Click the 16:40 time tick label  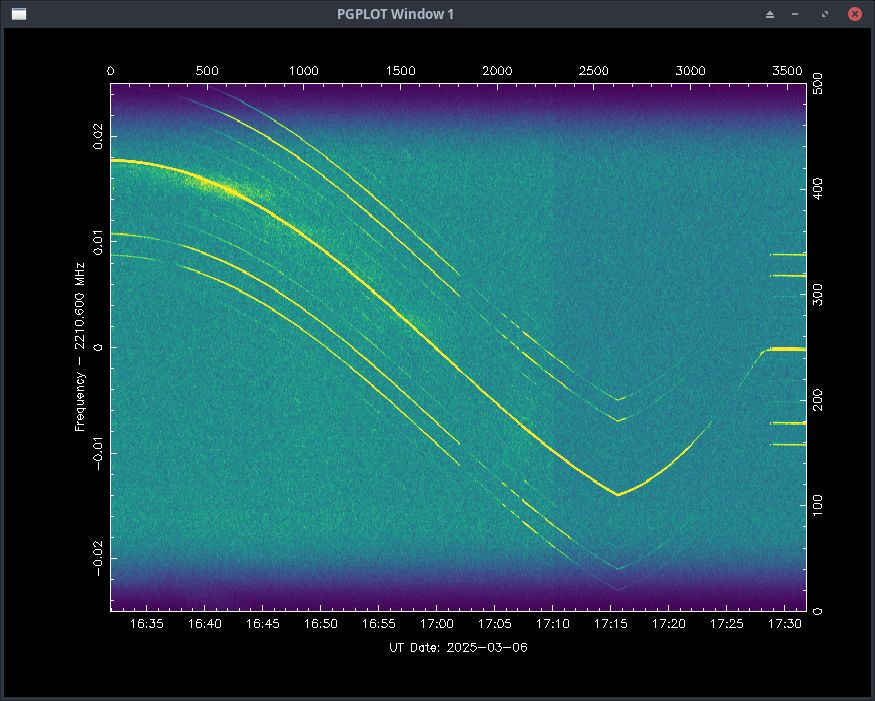pos(205,624)
